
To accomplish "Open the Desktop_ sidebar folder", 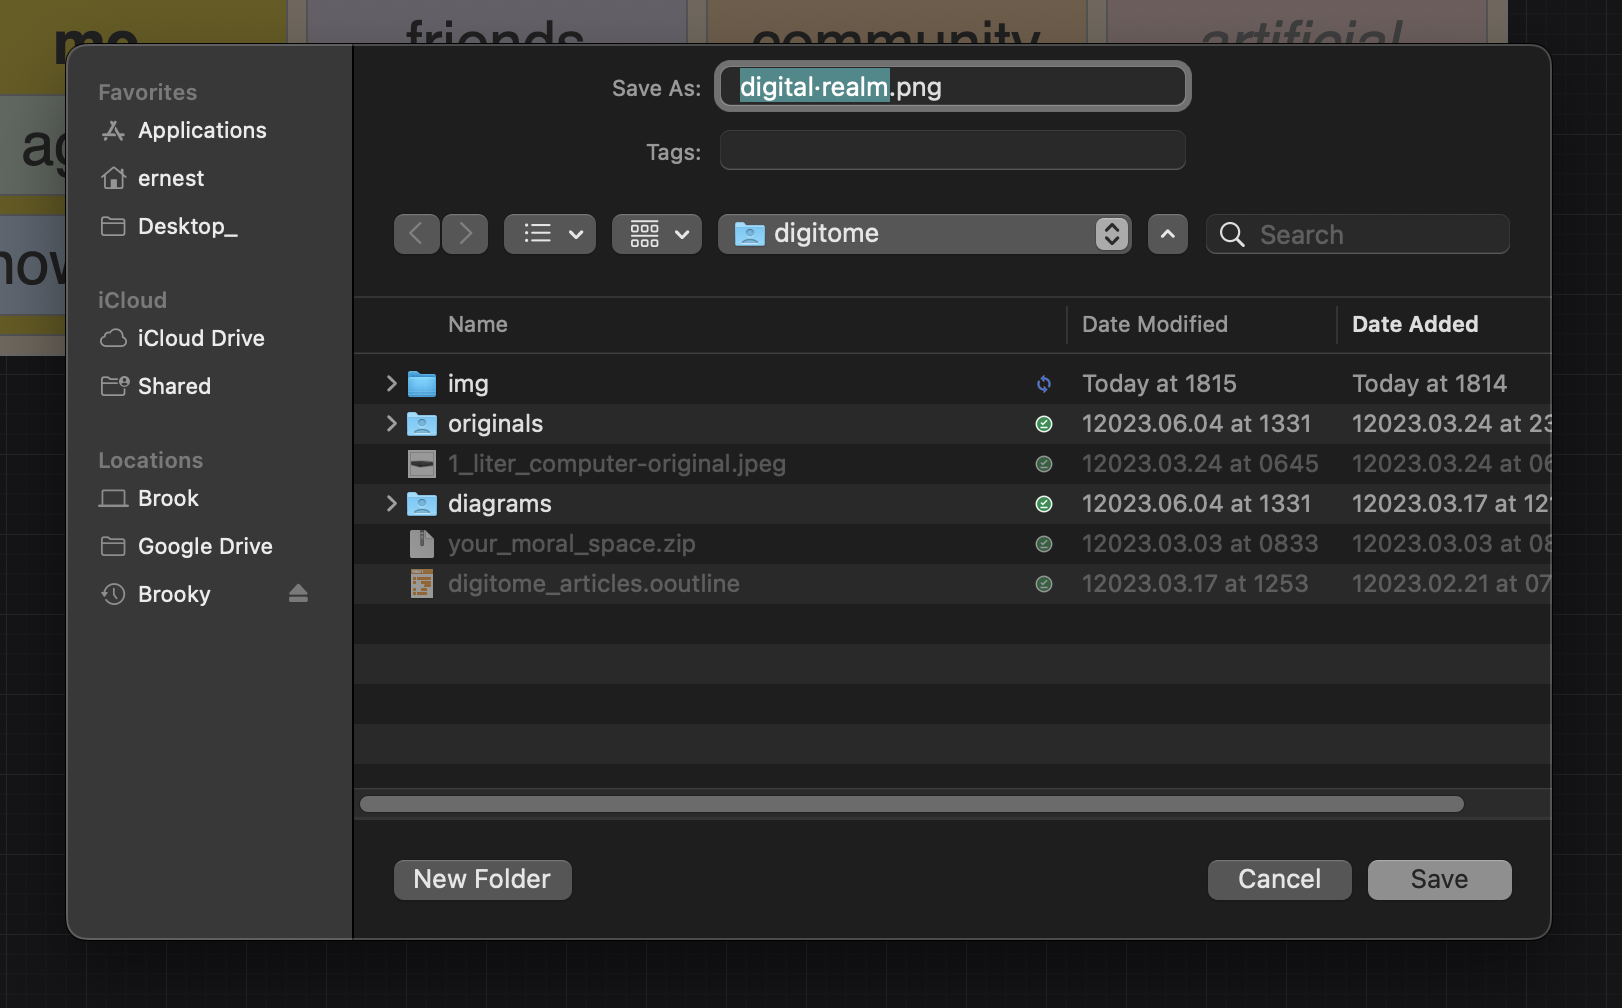I will (187, 226).
